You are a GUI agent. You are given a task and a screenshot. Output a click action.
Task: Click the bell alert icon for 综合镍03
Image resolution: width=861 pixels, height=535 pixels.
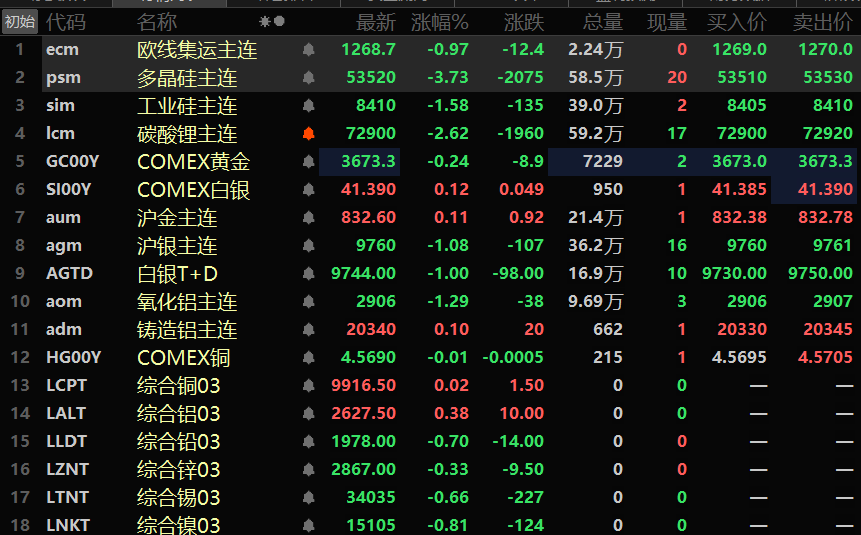309,526
